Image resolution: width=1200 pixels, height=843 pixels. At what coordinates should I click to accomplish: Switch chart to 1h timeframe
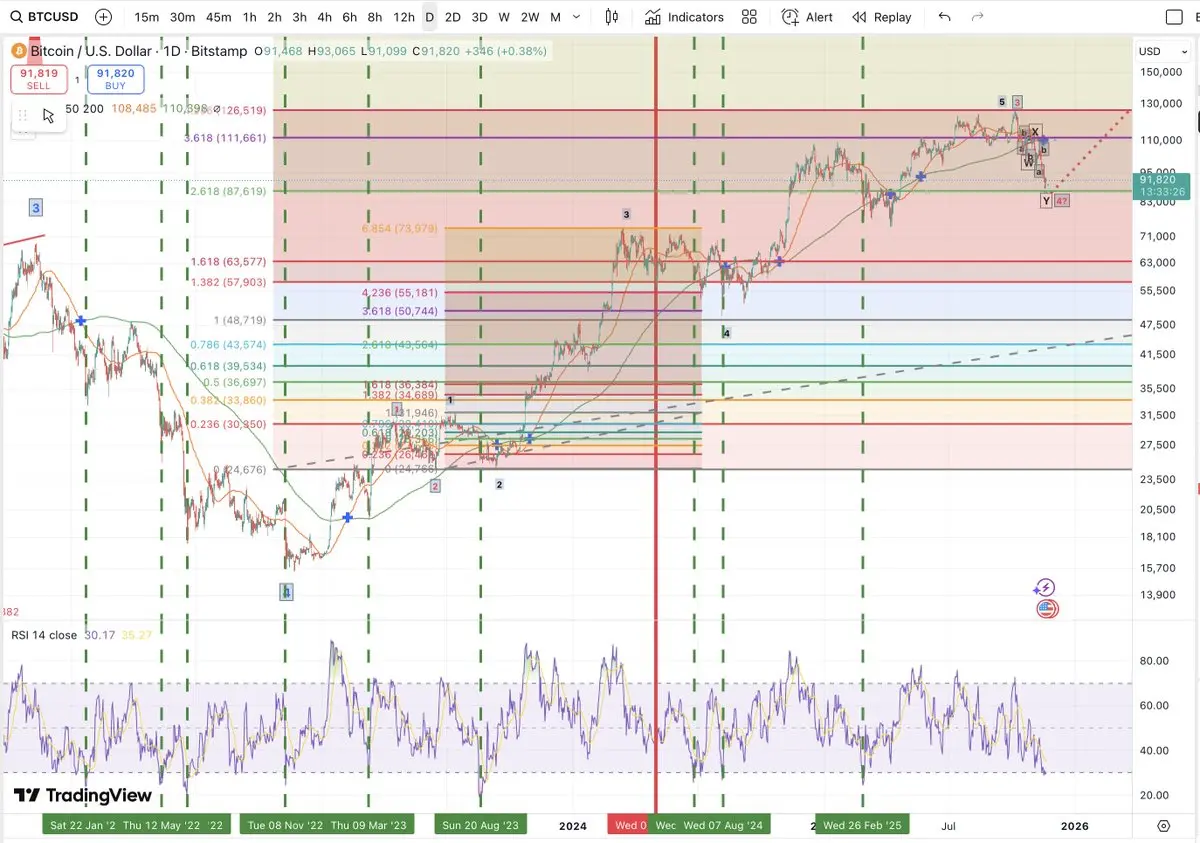250,17
